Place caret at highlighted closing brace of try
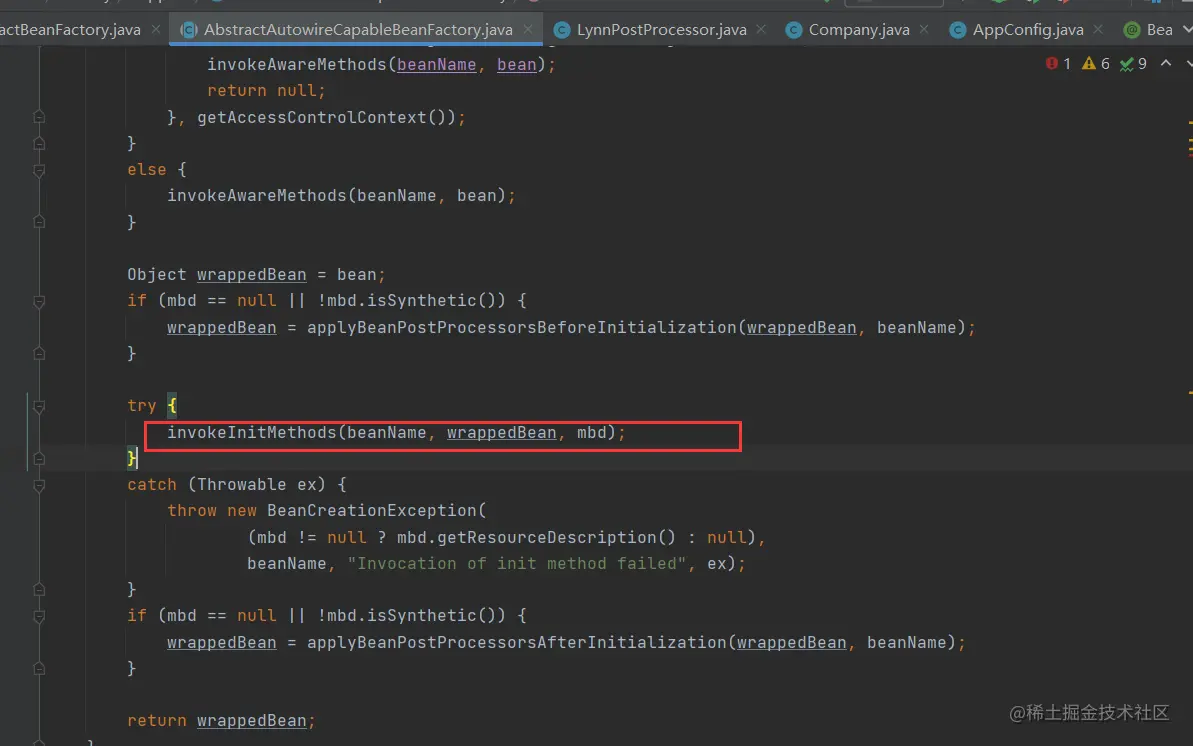This screenshot has width=1193, height=746. coord(132,458)
